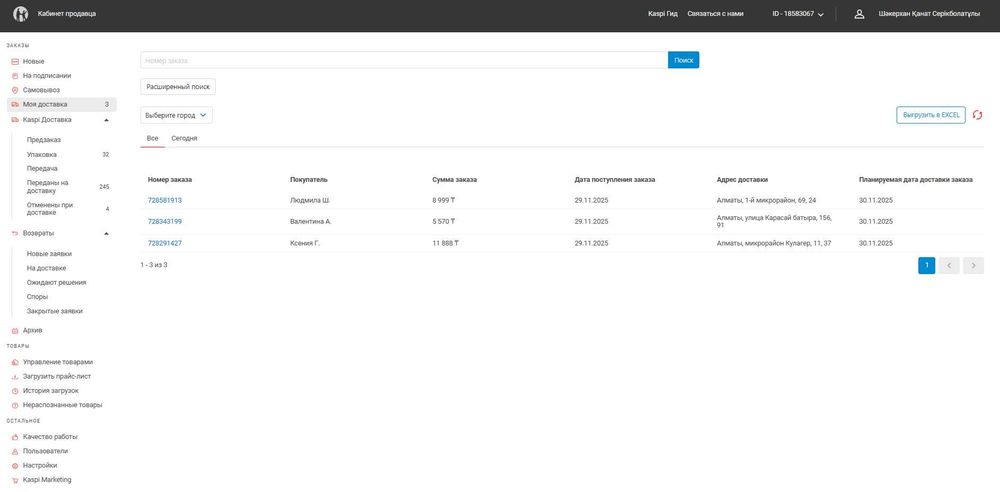Image resolution: width=1000 pixels, height=492 pixels.
Task: Click the previous page arrow
Action: click(949, 265)
